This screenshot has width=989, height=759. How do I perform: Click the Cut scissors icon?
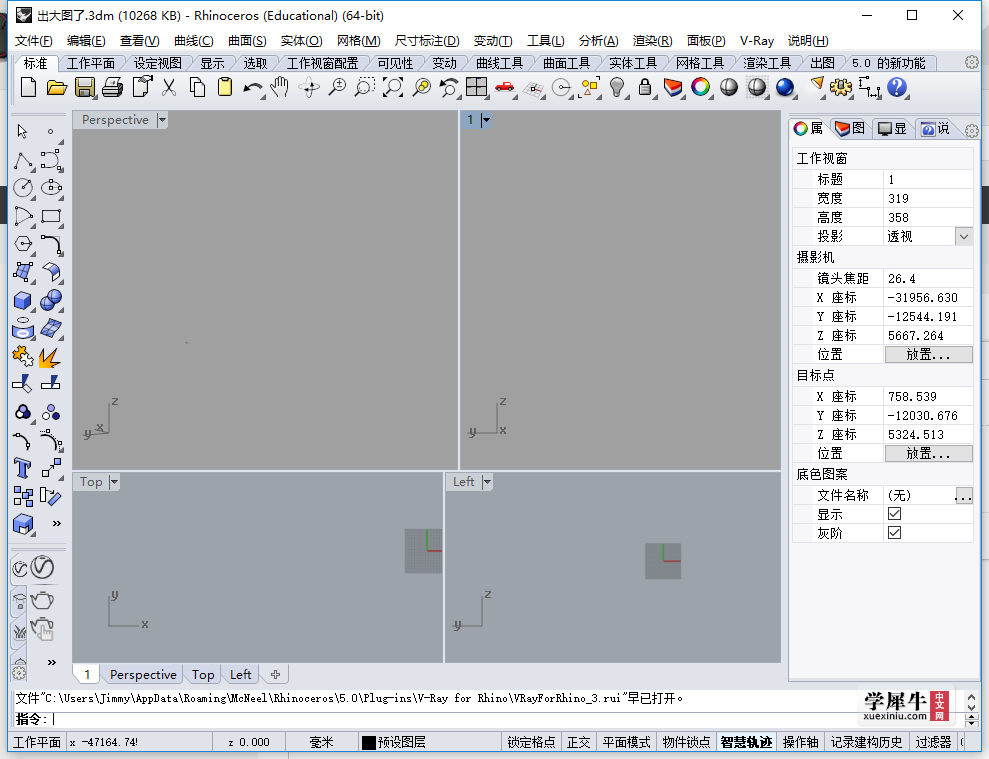(x=168, y=87)
